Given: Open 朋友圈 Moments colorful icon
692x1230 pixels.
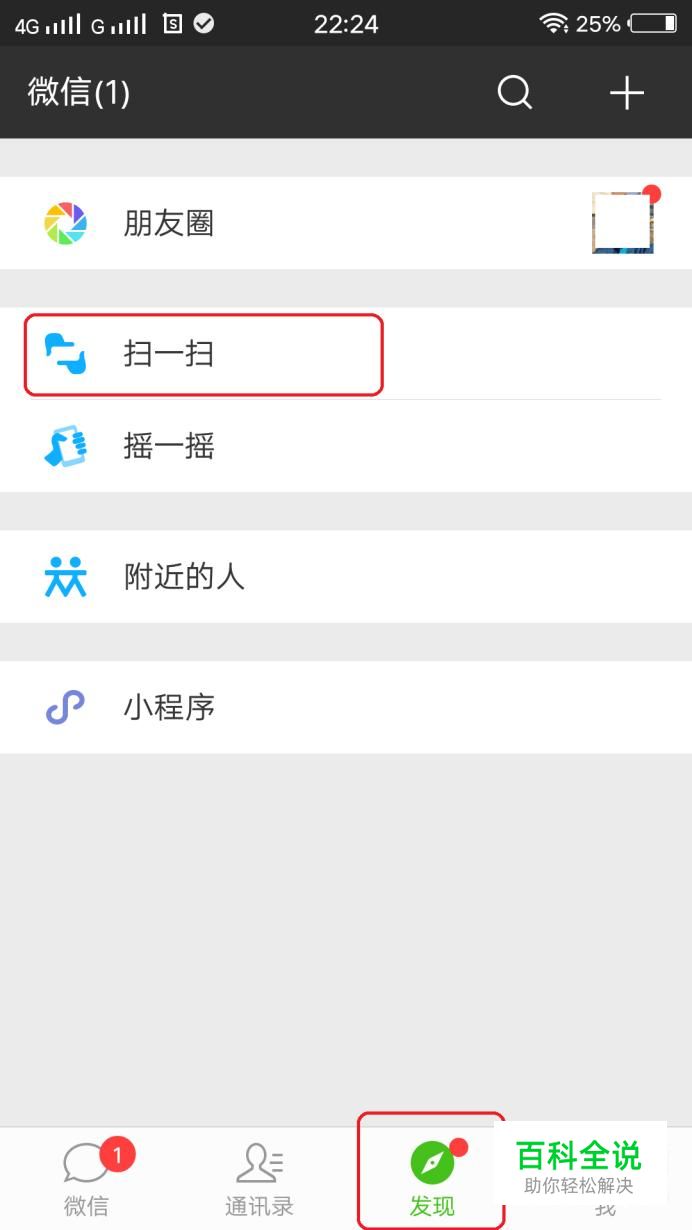Looking at the screenshot, I should 66,223.
